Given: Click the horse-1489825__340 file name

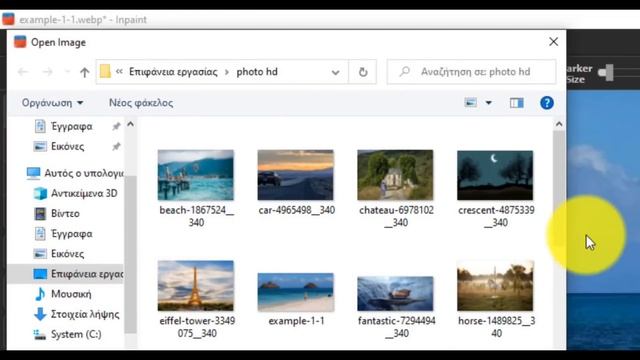Looking at the screenshot, I should (496, 327).
